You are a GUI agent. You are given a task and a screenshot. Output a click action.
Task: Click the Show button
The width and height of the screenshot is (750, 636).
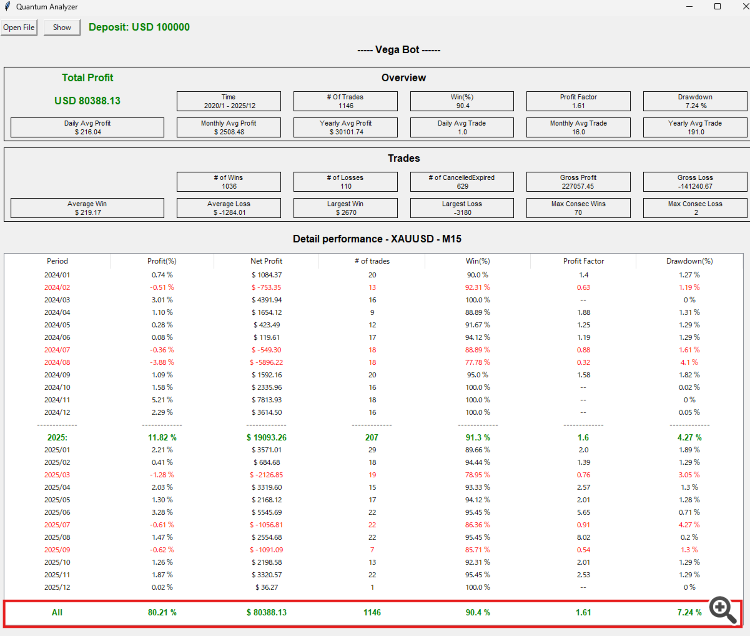point(62,27)
